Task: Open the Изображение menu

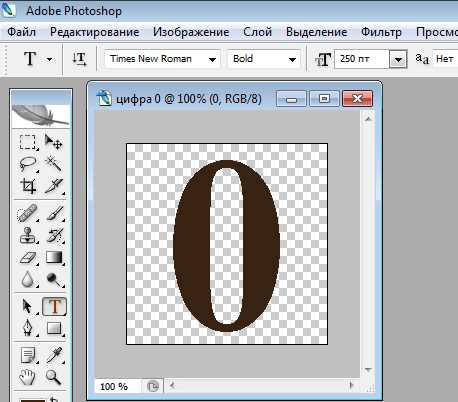Action: click(x=191, y=32)
